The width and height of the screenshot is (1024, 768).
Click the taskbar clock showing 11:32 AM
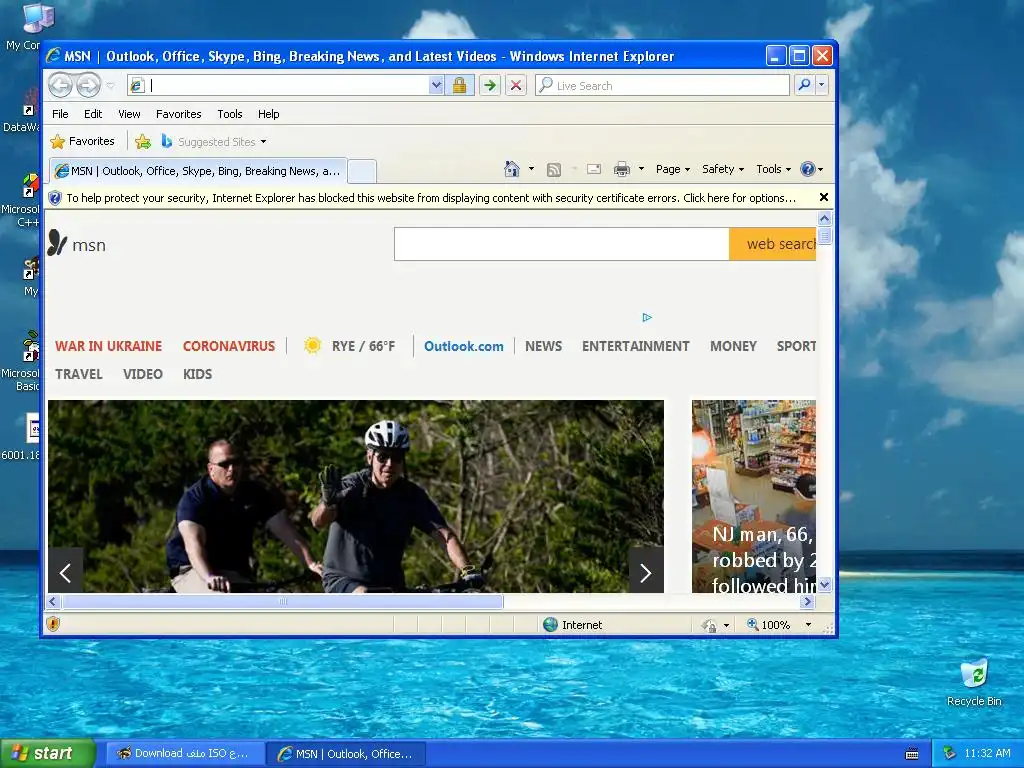click(987, 753)
